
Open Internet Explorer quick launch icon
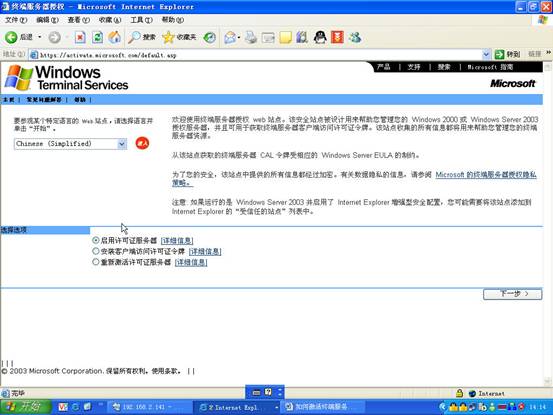point(75,407)
